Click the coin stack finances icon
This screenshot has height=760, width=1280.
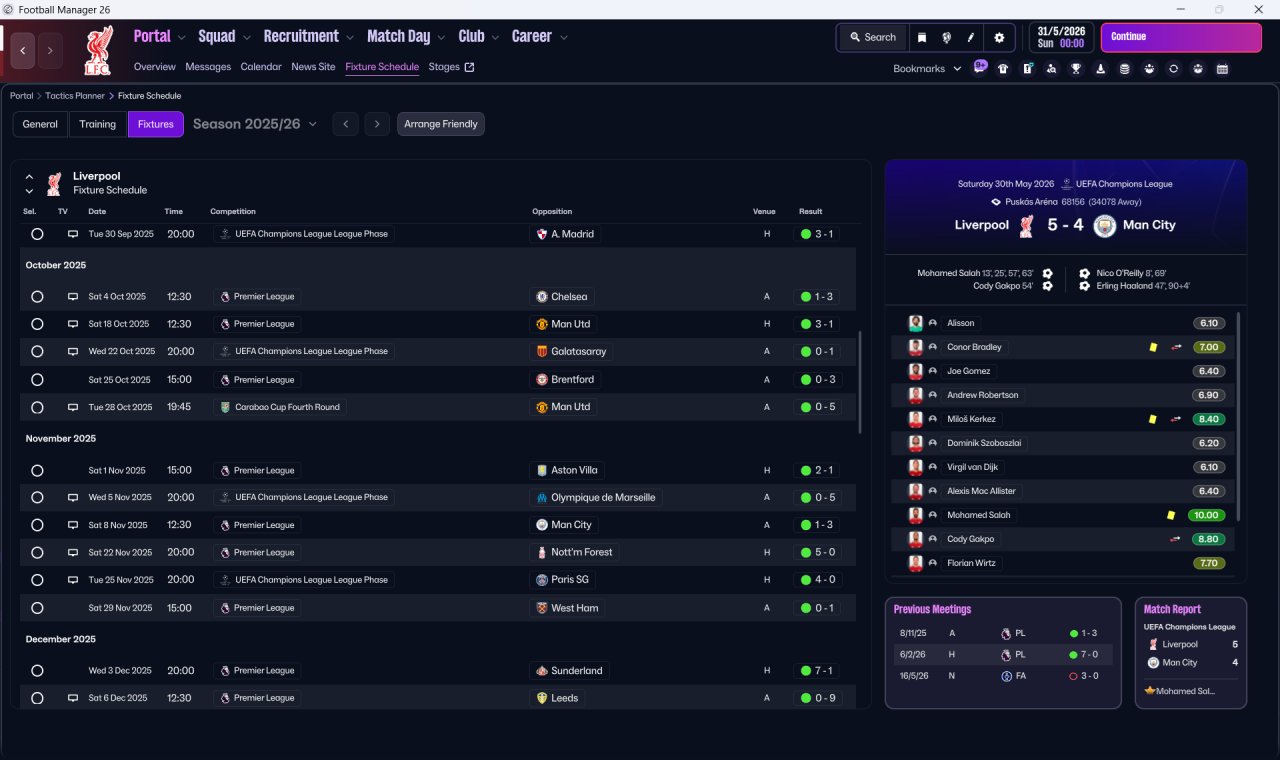pyautogui.click(x=1125, y=69)
